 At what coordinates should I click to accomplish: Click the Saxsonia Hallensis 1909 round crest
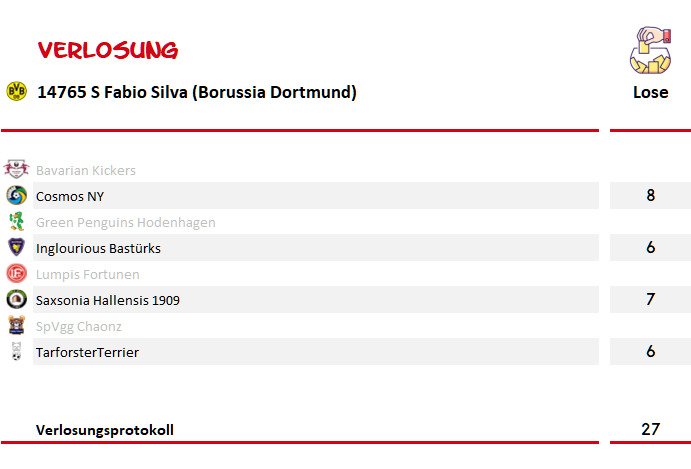(x=16, y=299)
